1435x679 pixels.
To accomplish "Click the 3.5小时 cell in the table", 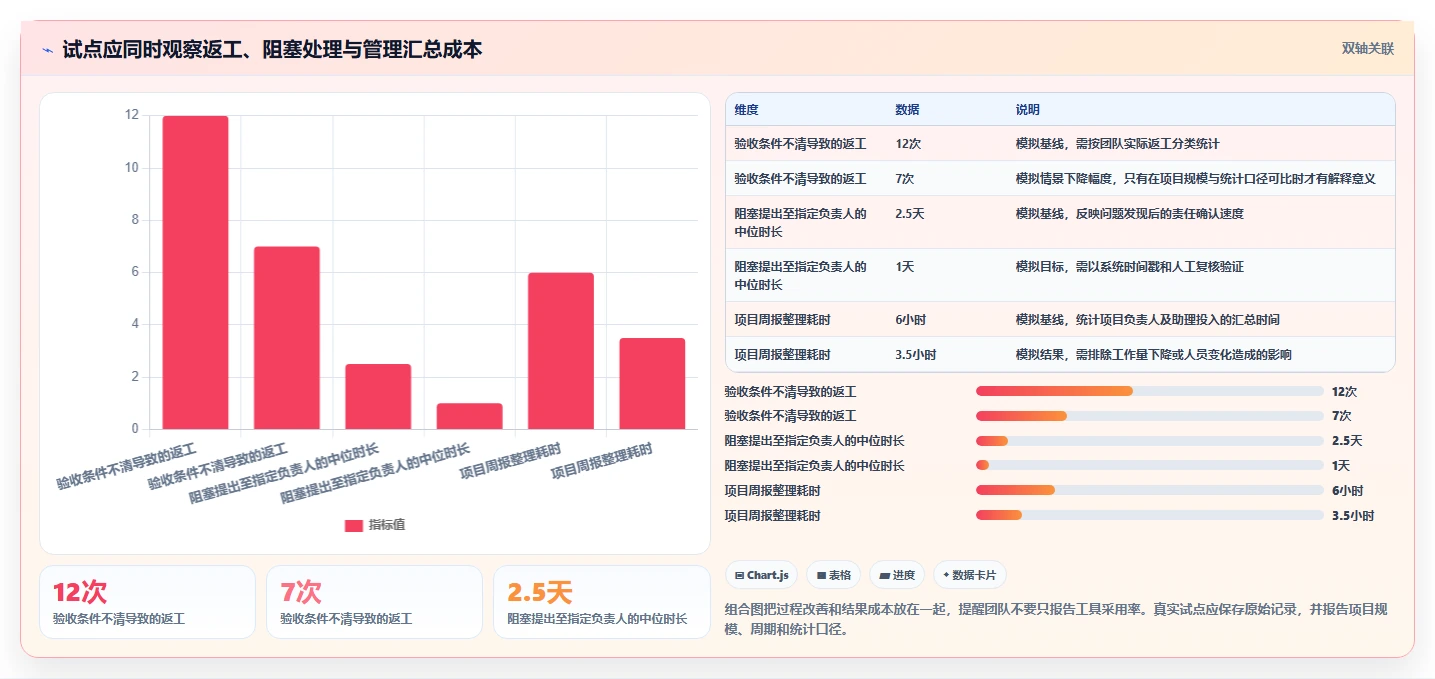I will click(x=916, y=355).
